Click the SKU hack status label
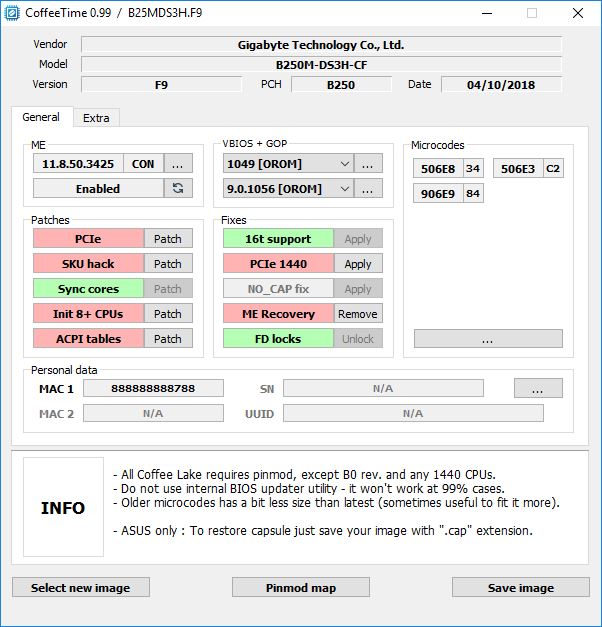The width and height of the screenshot is (602, 627). coord(88,264)
